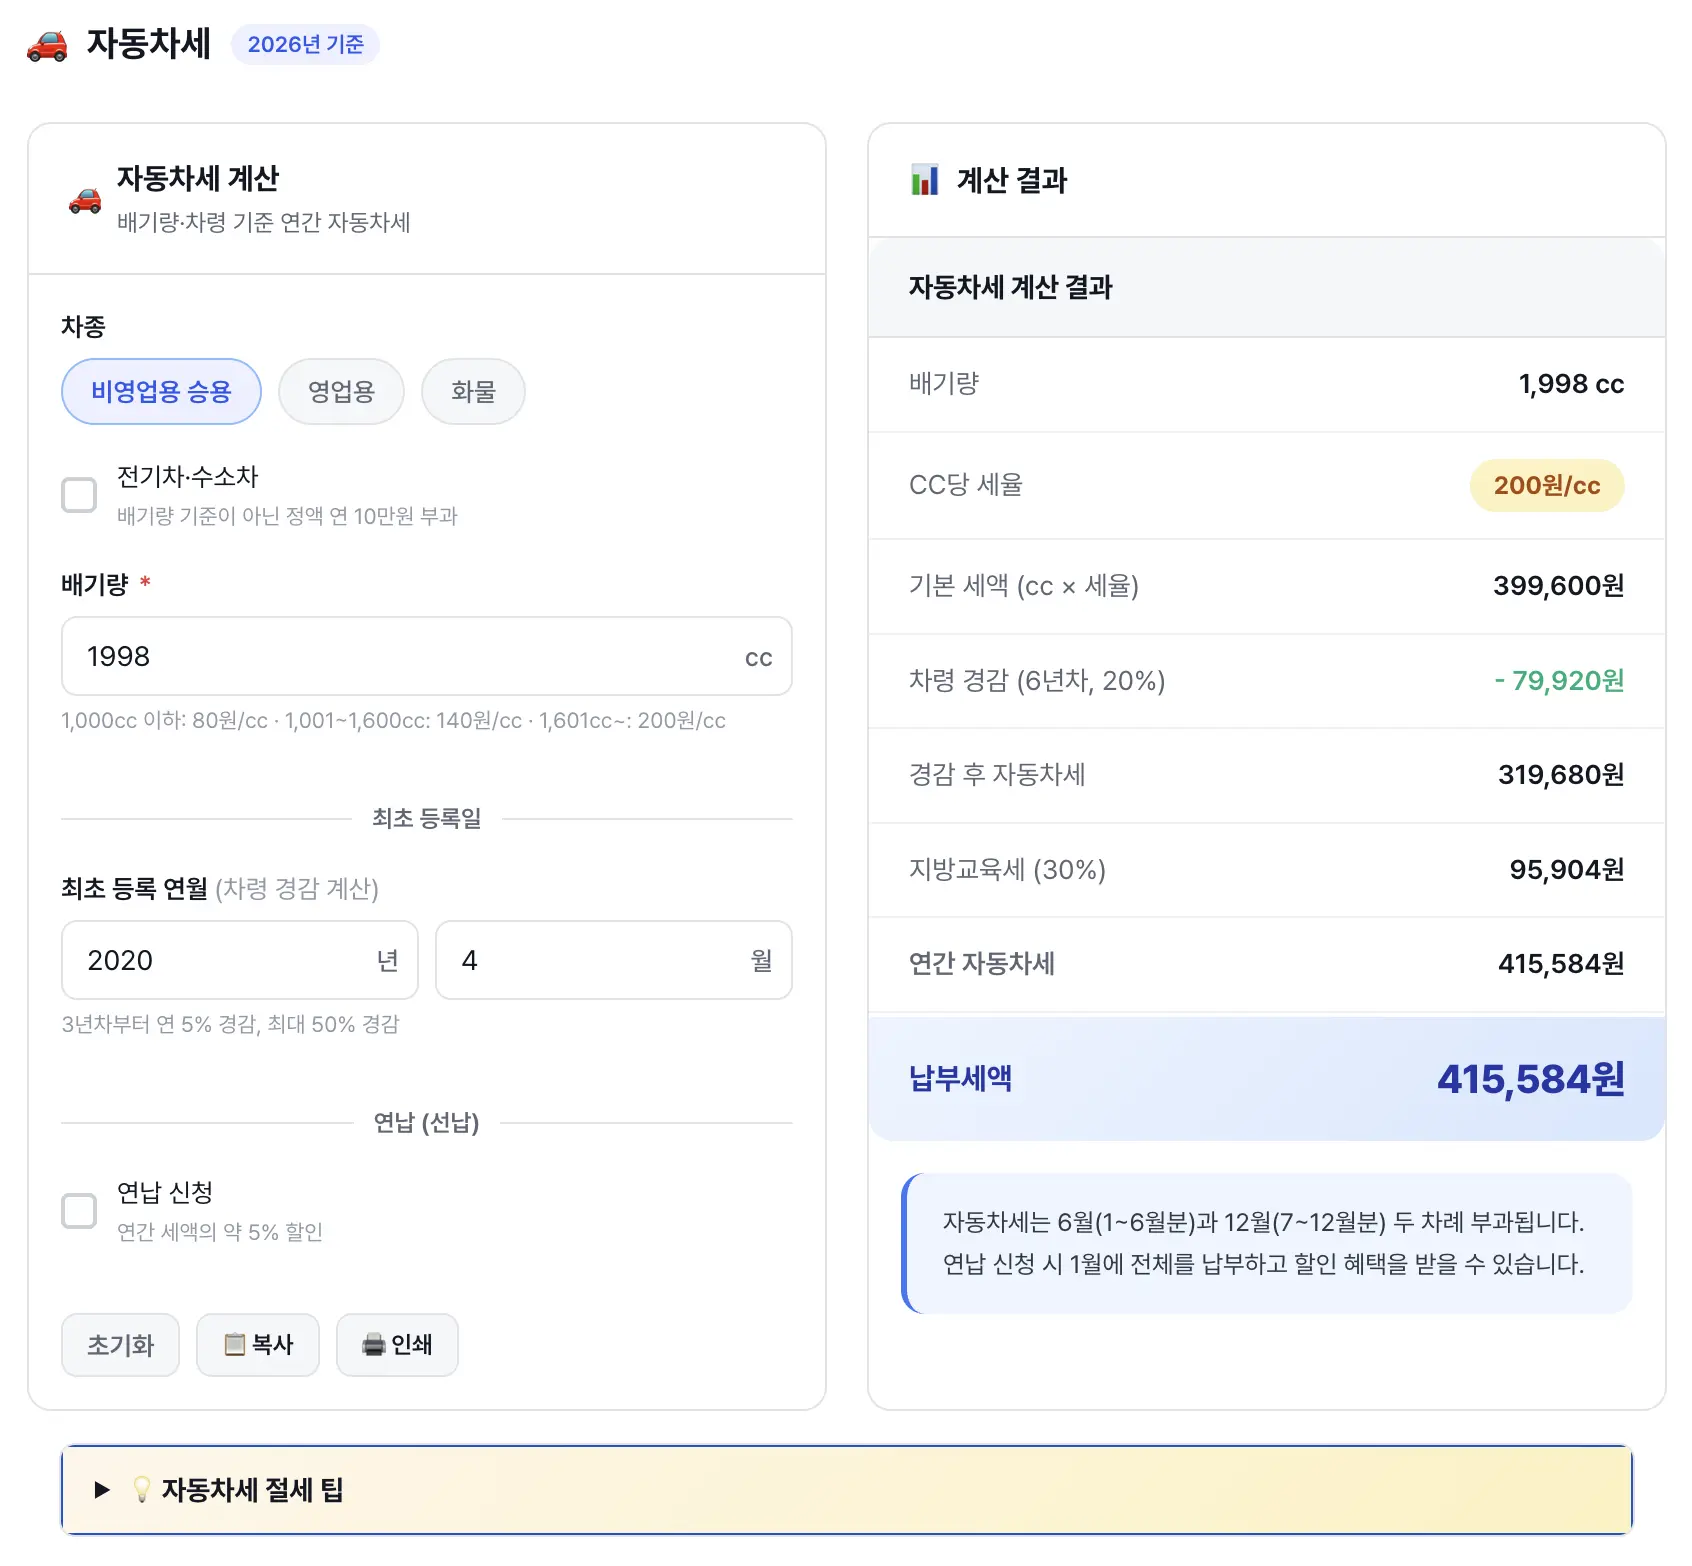
Task: Click 인쇄 to print the calculation
Action: 397,1345
